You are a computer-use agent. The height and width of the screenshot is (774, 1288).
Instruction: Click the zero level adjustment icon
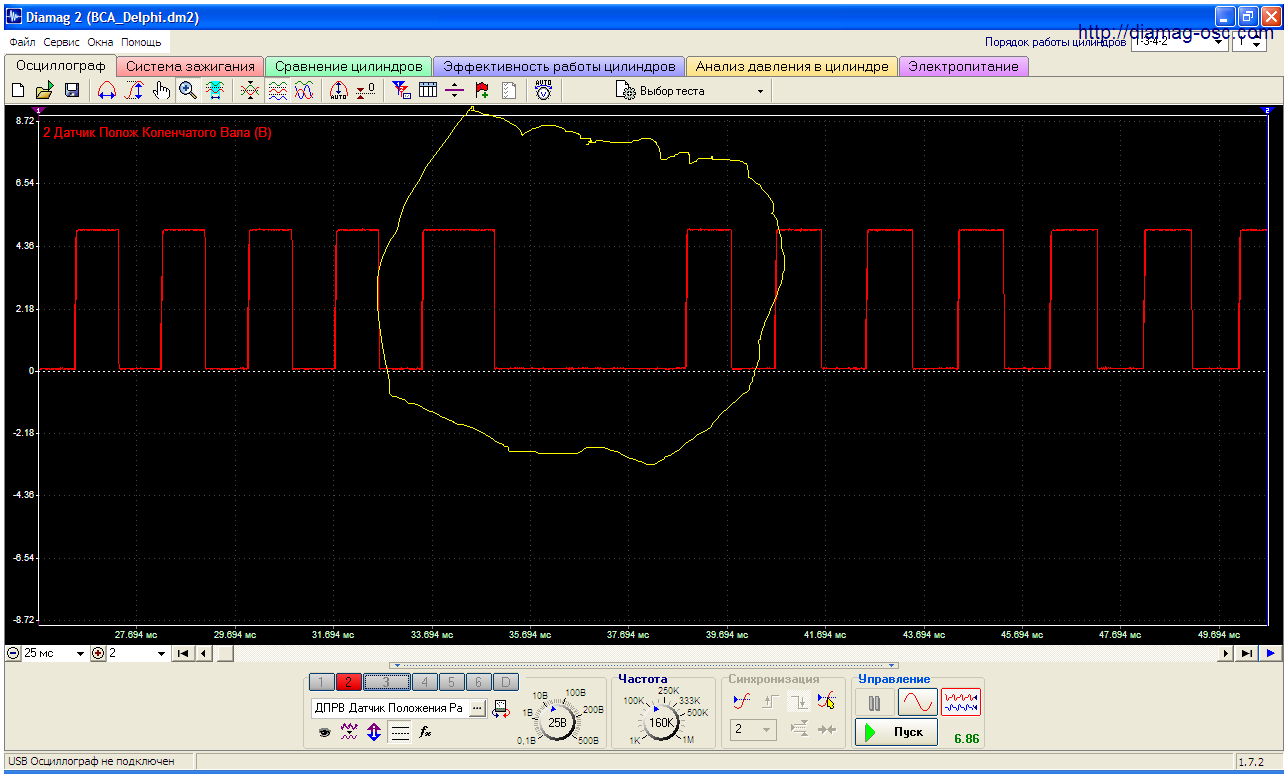click(x=366, y=91)
